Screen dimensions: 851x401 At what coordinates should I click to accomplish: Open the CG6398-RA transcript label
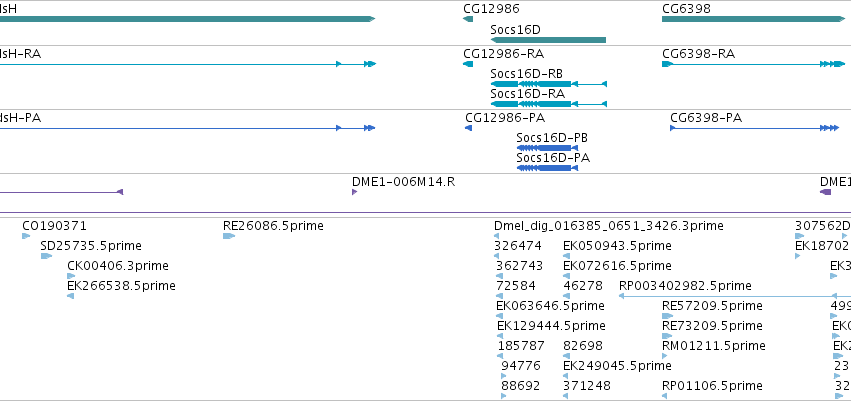(698, 54)
